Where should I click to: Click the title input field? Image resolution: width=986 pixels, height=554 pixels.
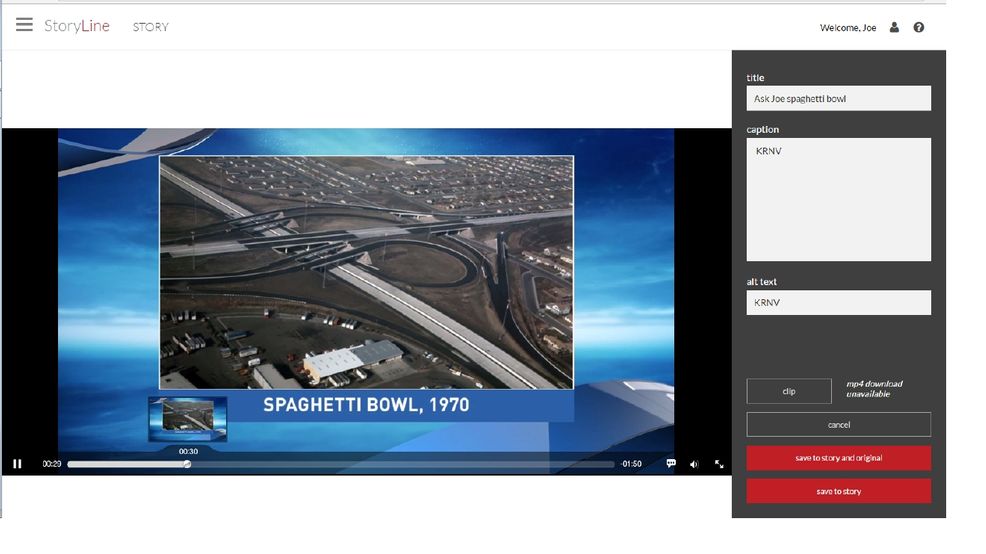[x=838, y=98]
